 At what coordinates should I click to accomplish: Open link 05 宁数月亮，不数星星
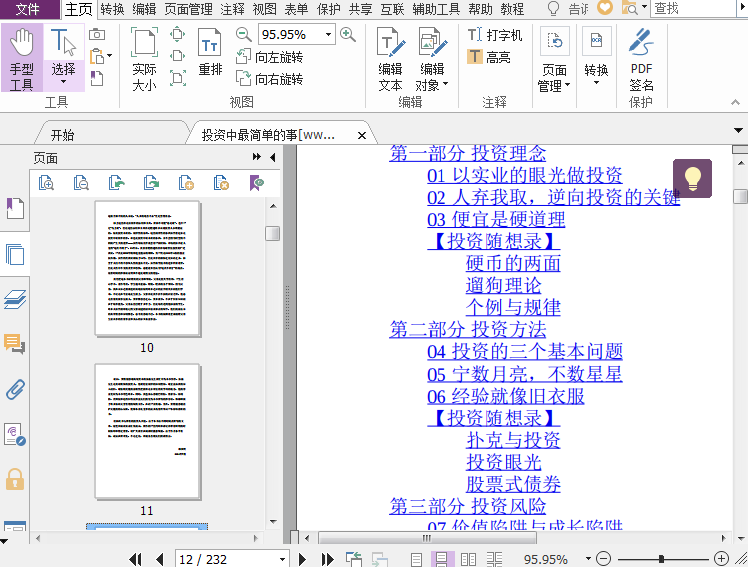pyautogui.click(x=524, y=374)
